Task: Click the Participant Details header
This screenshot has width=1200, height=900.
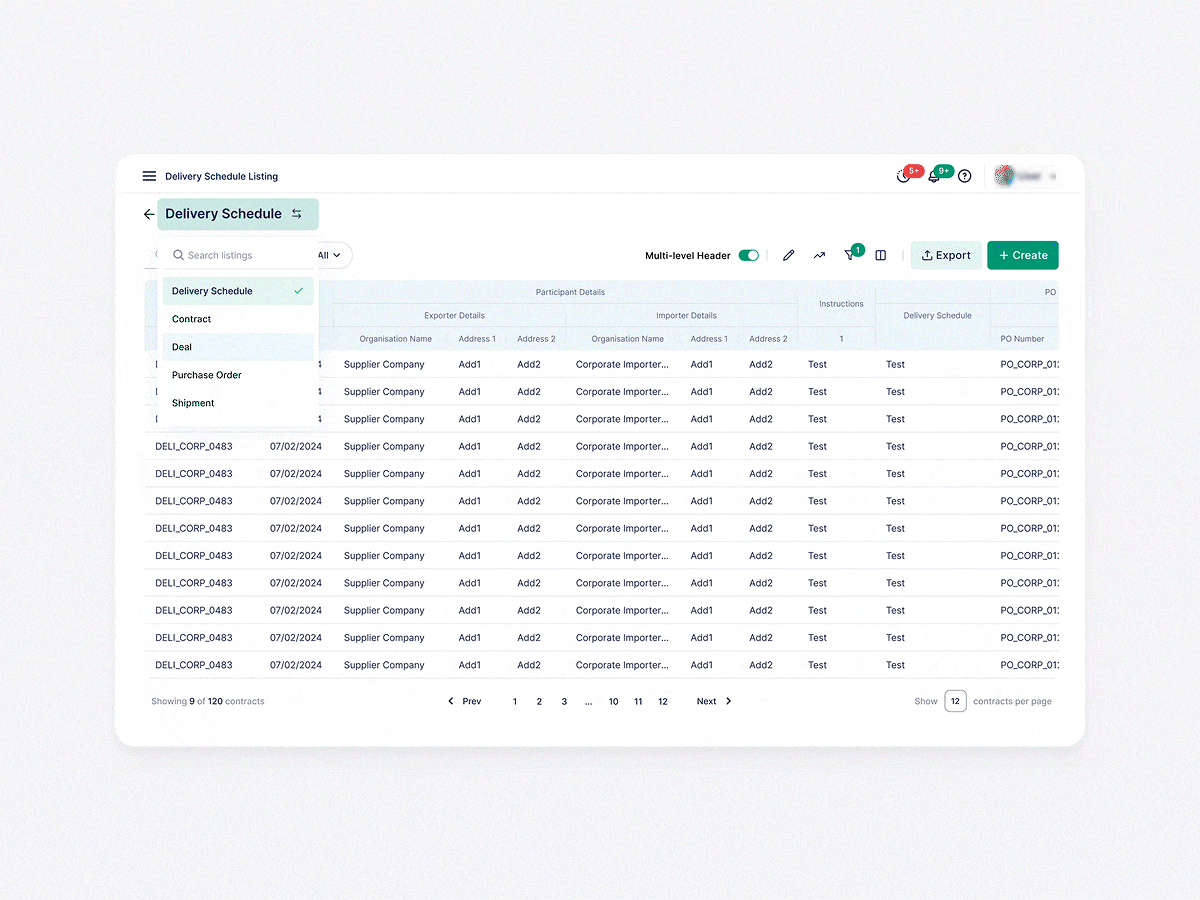Action: point(570,292)
